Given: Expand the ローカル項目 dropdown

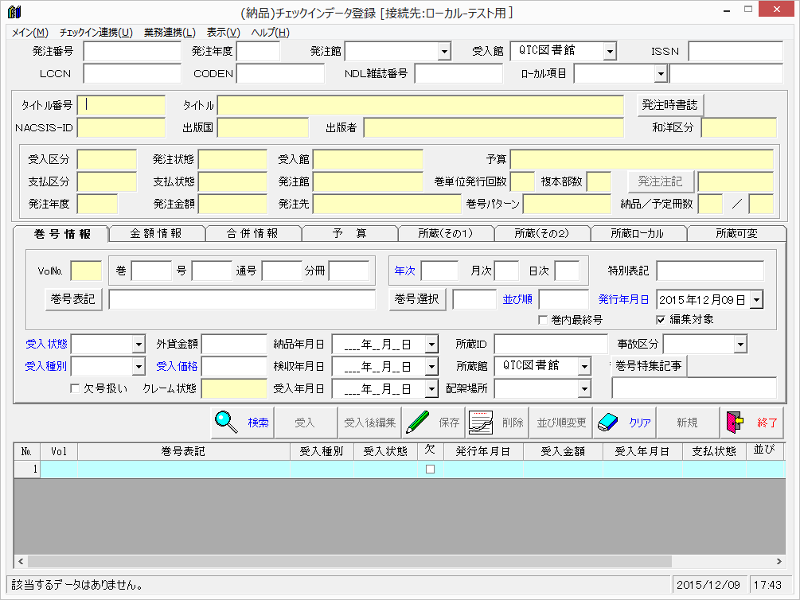Looking at the screenshot, I should [661, 74].
